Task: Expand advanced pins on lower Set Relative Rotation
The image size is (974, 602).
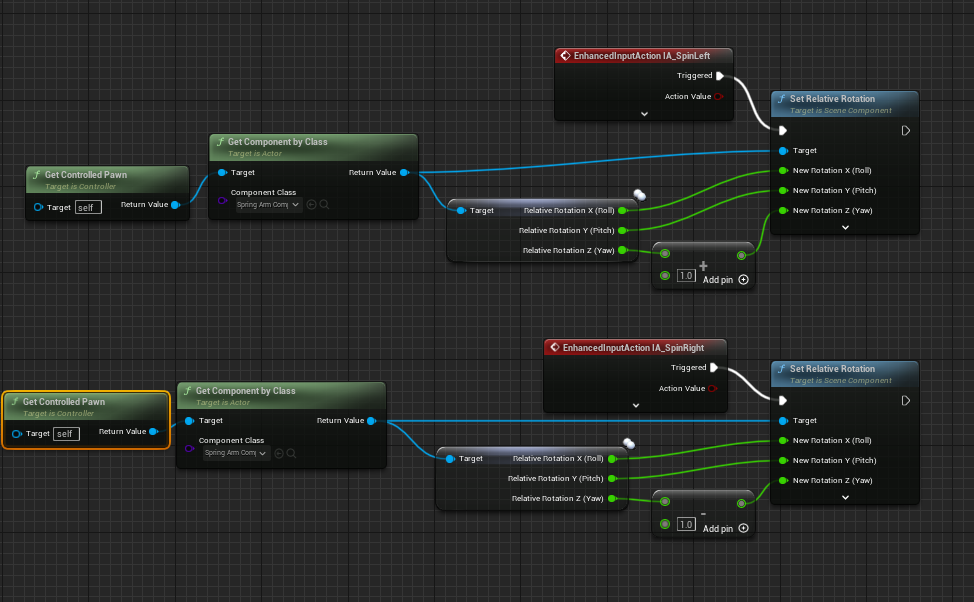Action: click(845, 497)
